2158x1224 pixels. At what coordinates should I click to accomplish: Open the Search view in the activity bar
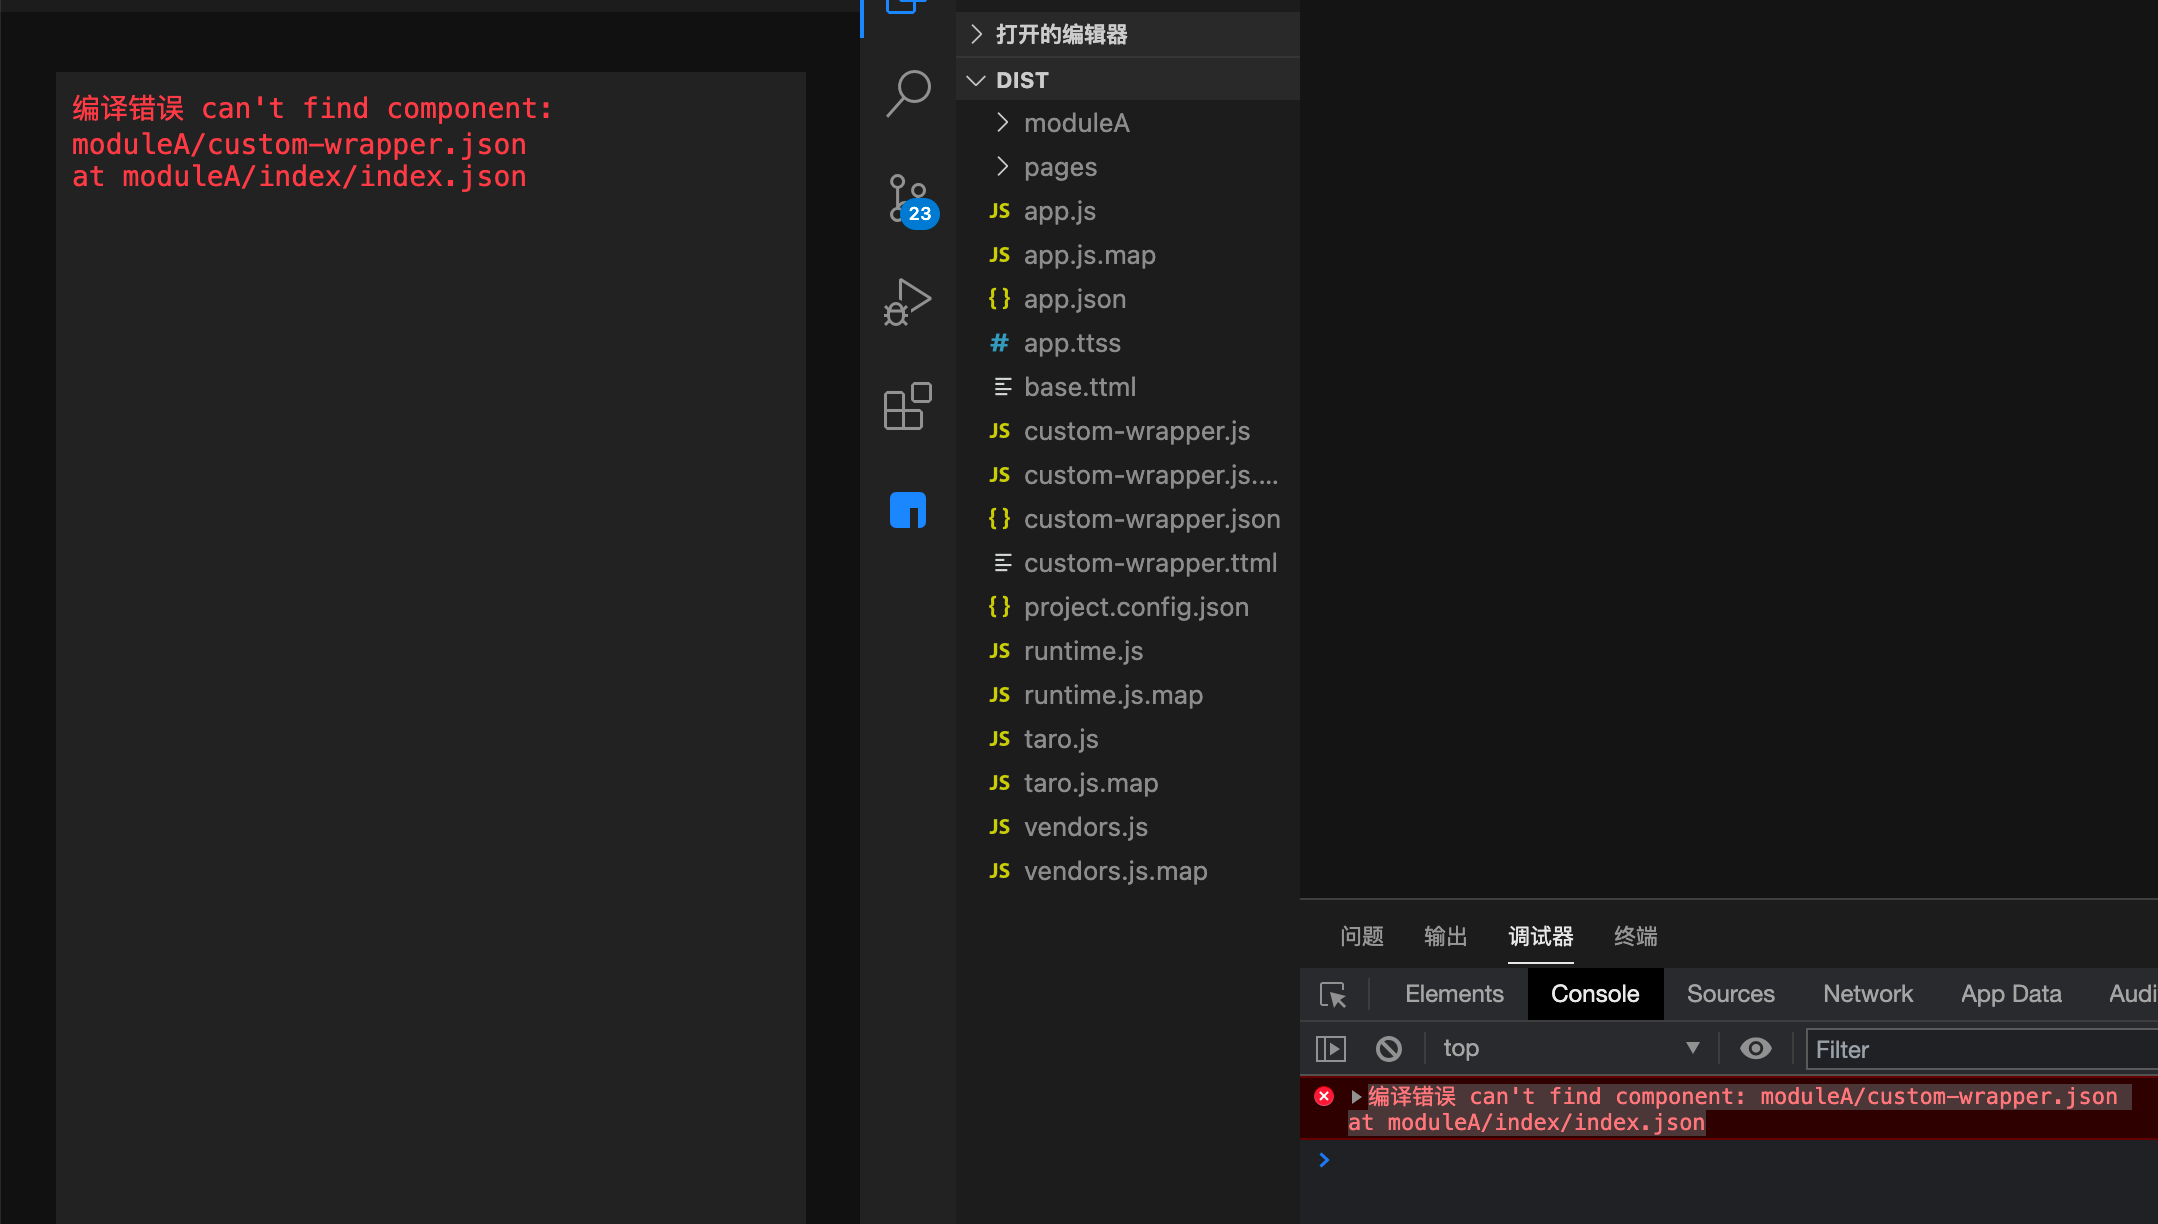(x=906, y=93)
